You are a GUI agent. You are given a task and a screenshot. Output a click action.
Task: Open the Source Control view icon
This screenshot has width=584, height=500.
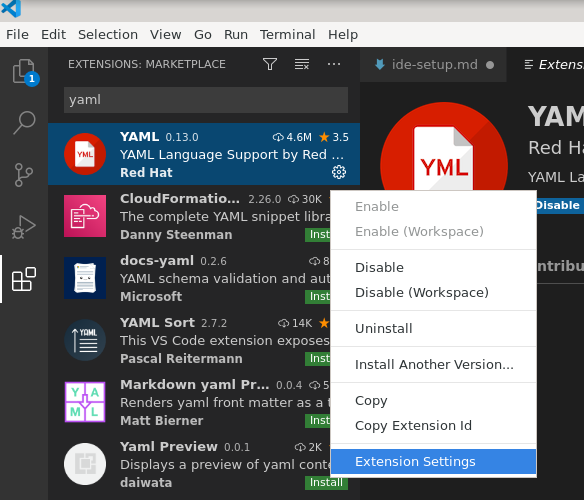(x=24, y=174)
